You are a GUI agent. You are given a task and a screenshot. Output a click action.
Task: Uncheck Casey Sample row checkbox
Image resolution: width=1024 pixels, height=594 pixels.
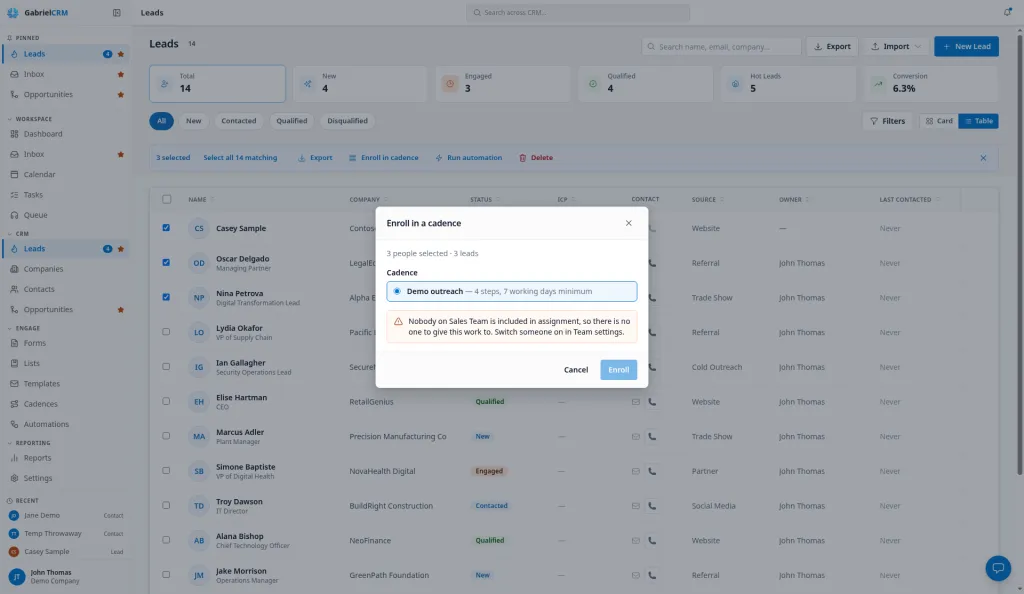point(166,228)
